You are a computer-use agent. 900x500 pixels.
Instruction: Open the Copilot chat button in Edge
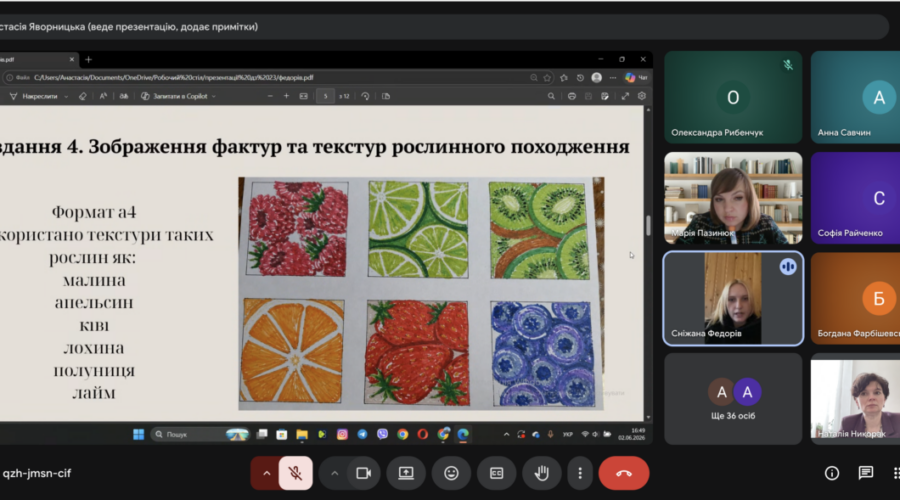click(637, 77)
